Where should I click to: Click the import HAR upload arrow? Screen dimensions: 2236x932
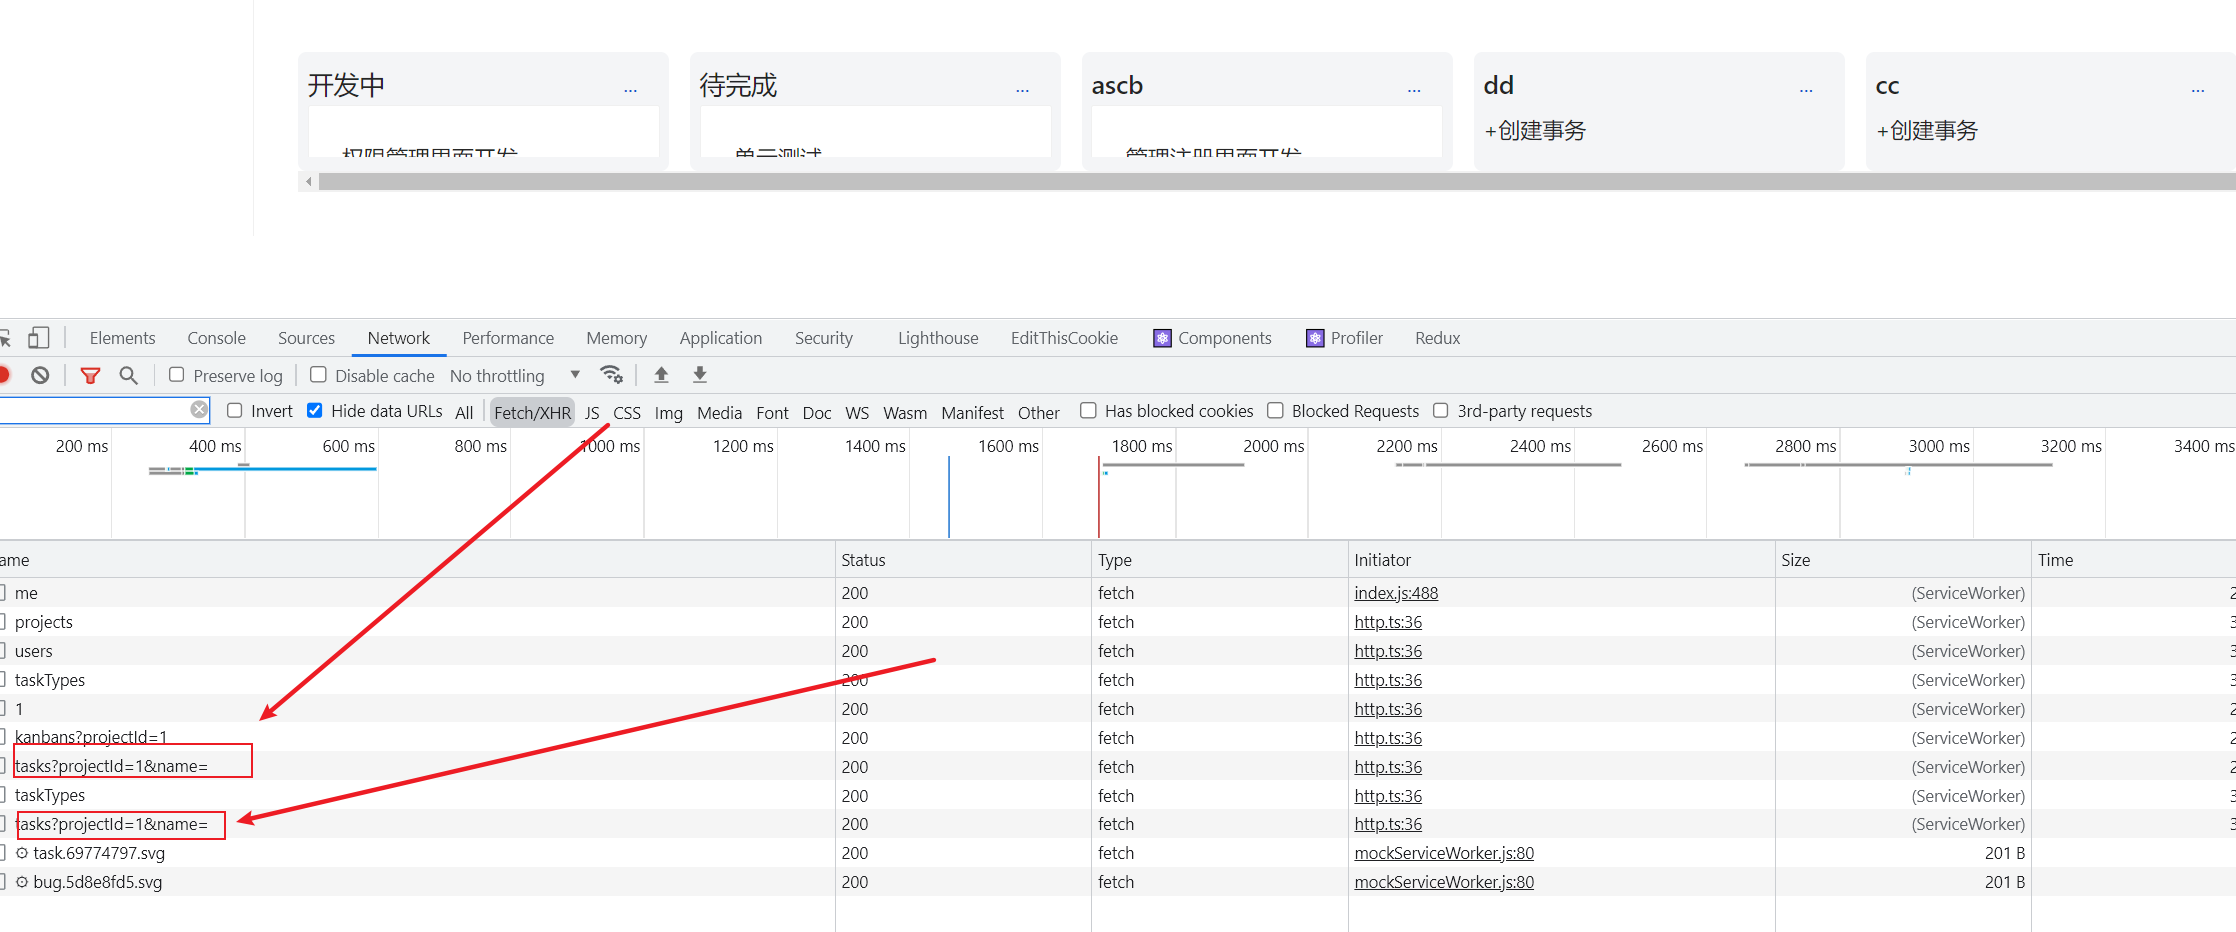(661, 375)
